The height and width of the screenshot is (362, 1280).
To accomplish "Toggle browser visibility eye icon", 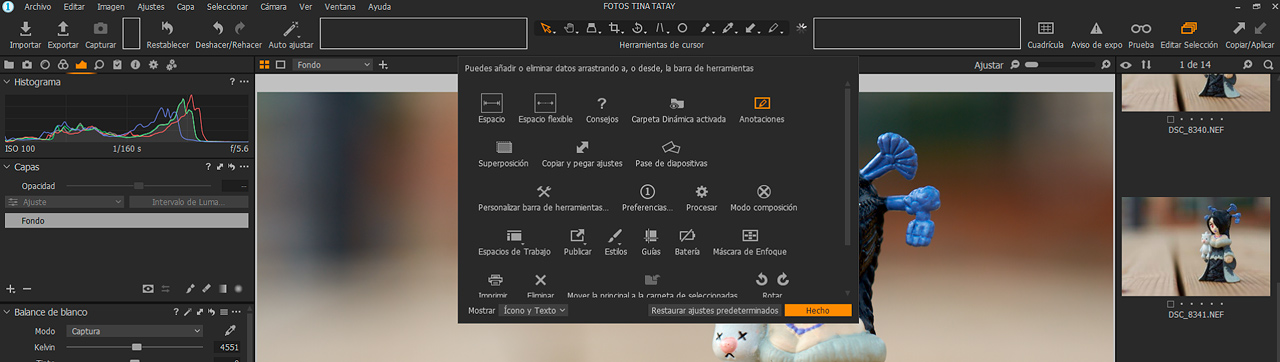I will pos(1125,64).
